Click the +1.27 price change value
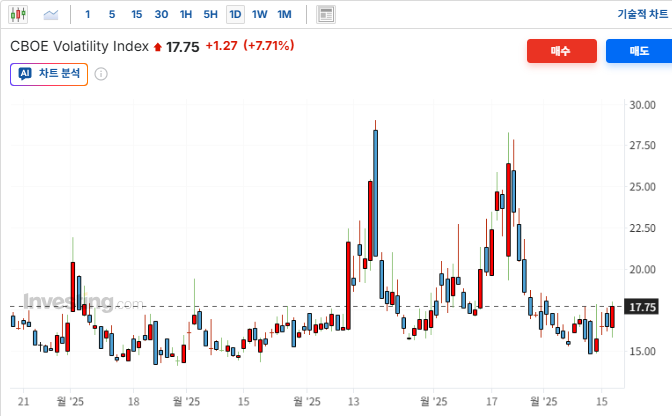Screen dimensions: 672x416 tap(222, 46)
